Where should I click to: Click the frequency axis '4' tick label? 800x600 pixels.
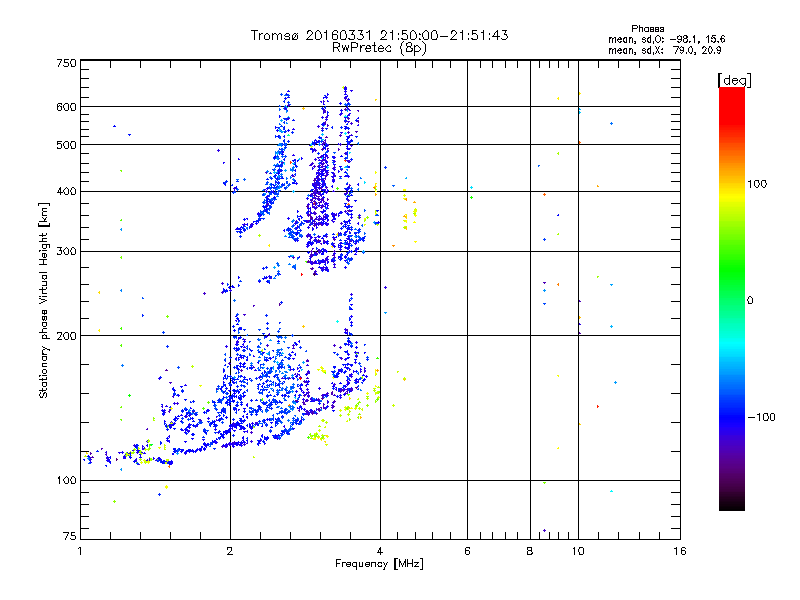380,551
